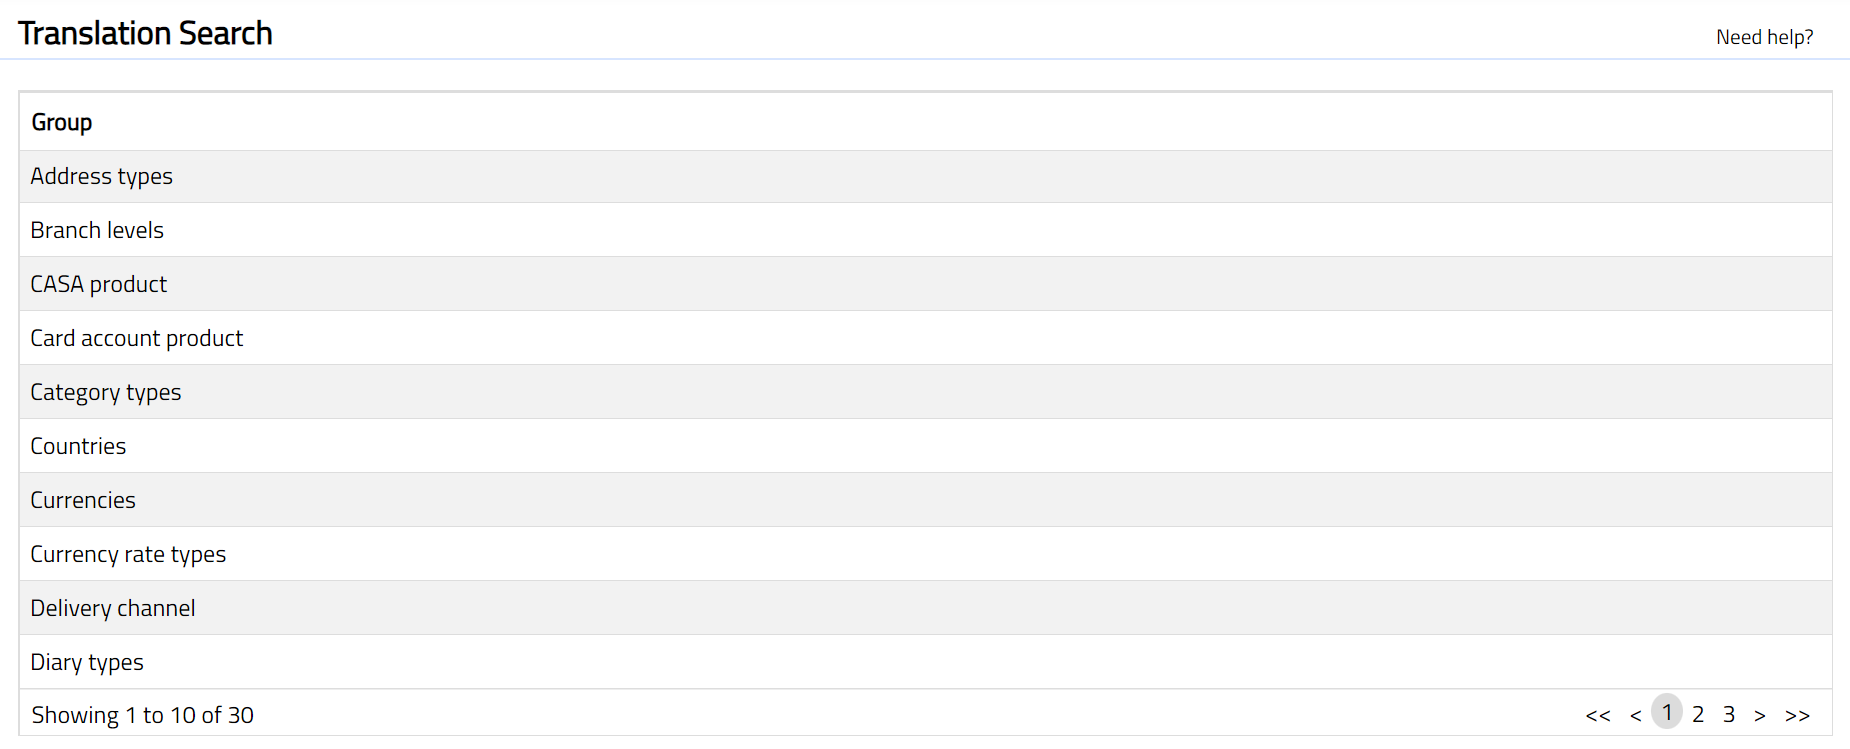
Task: Select the Card account product row
Action: tap(137, 338)
